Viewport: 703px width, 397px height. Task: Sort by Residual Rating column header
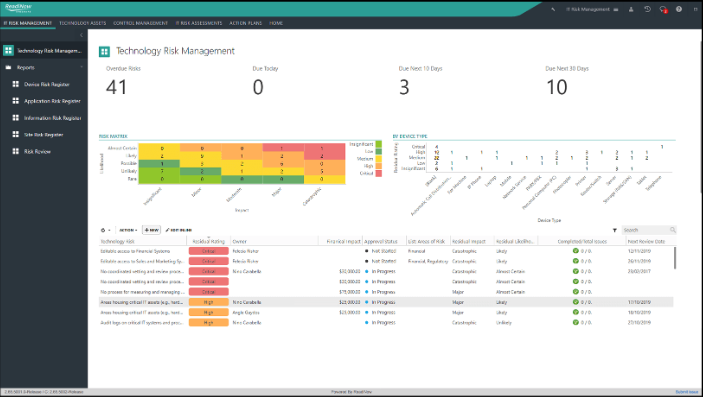pos(208,241)
